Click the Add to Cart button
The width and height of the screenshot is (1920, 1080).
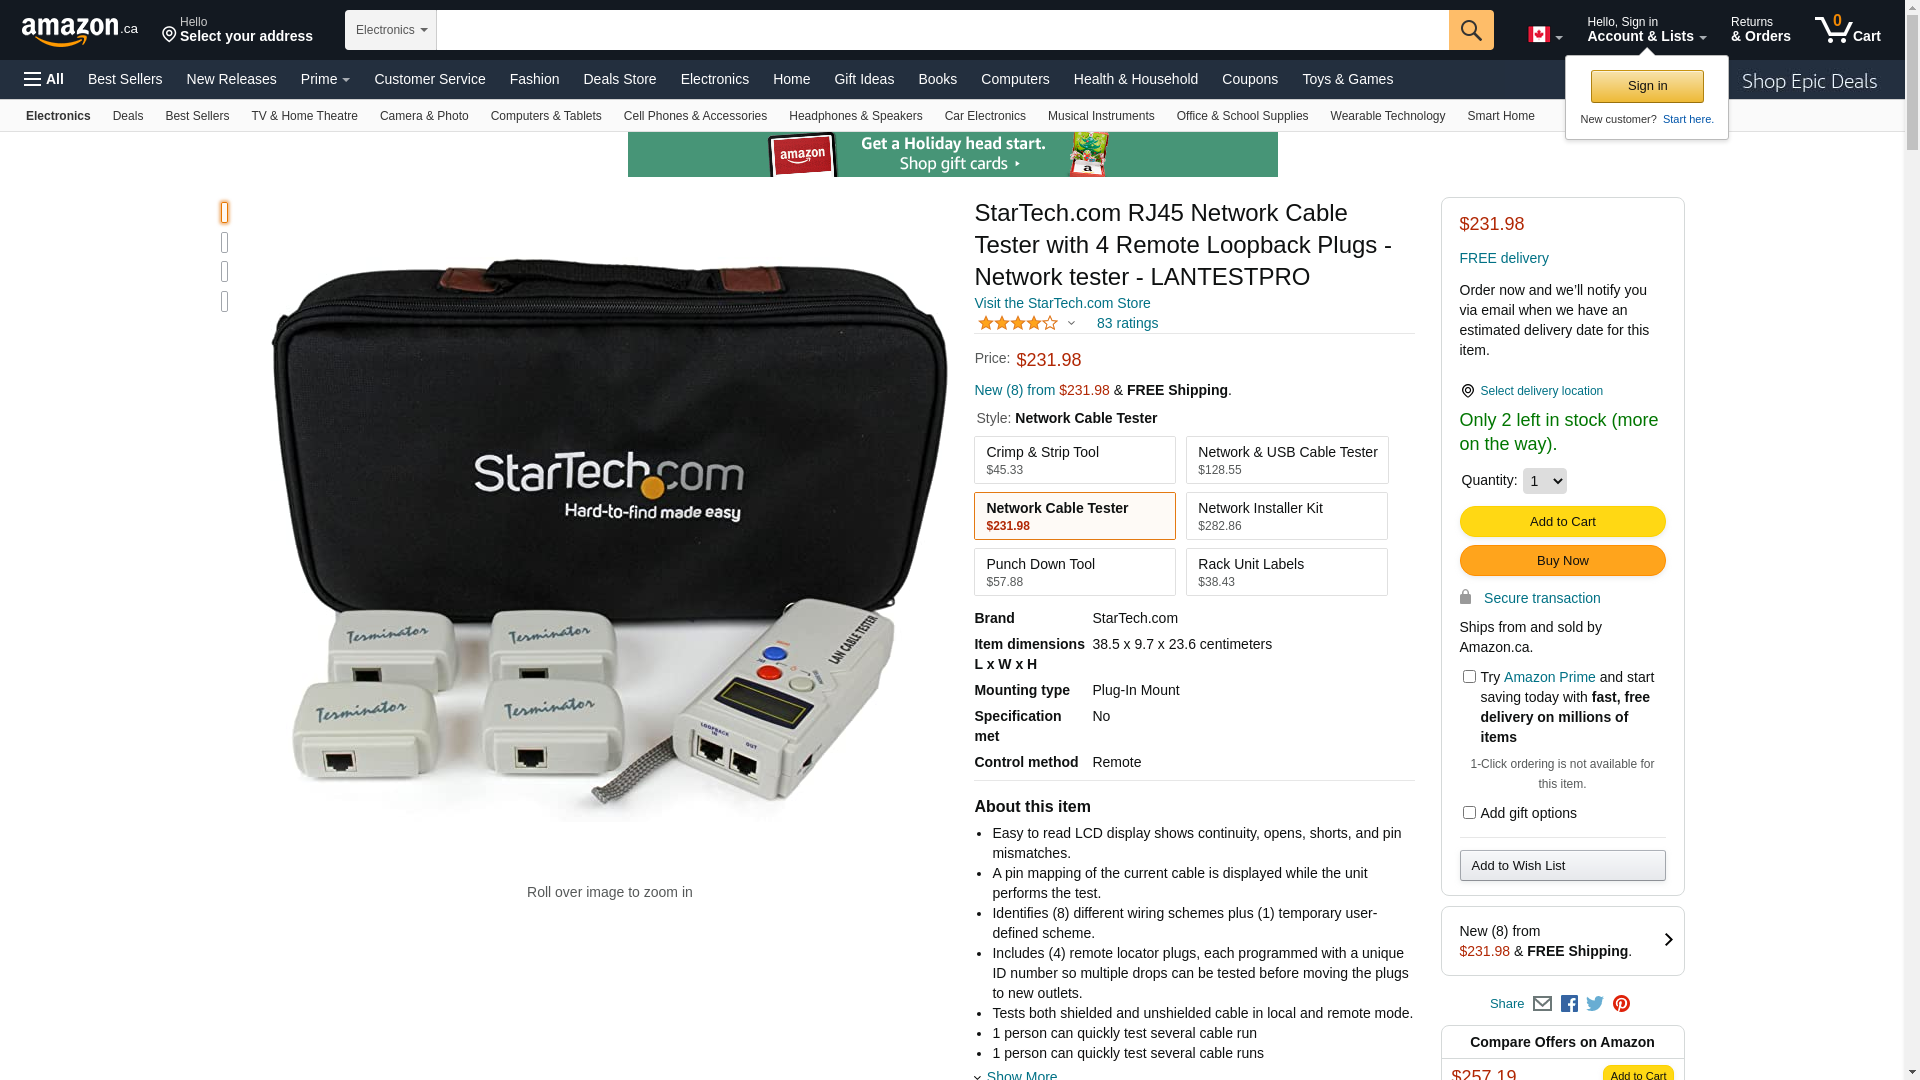point(1562,521)
